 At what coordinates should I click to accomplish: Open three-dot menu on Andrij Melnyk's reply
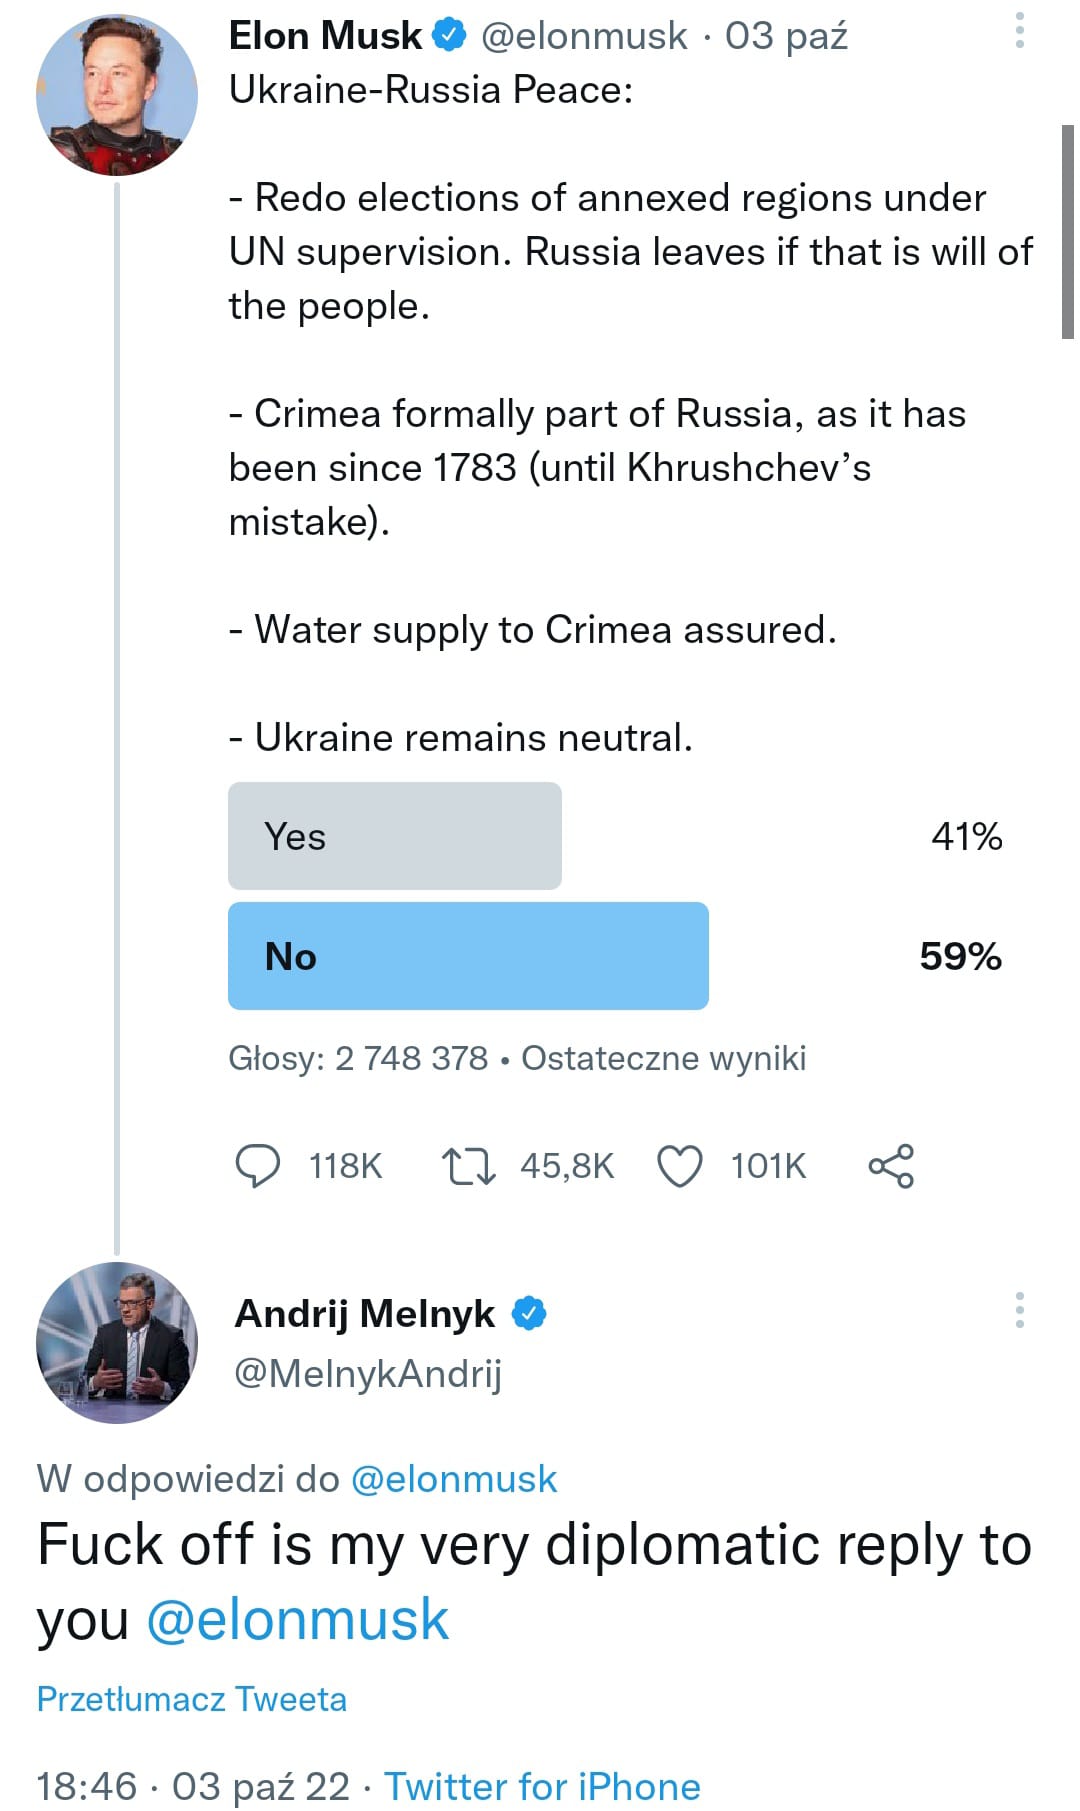pyautogui.click(x=1019, y=1309)
